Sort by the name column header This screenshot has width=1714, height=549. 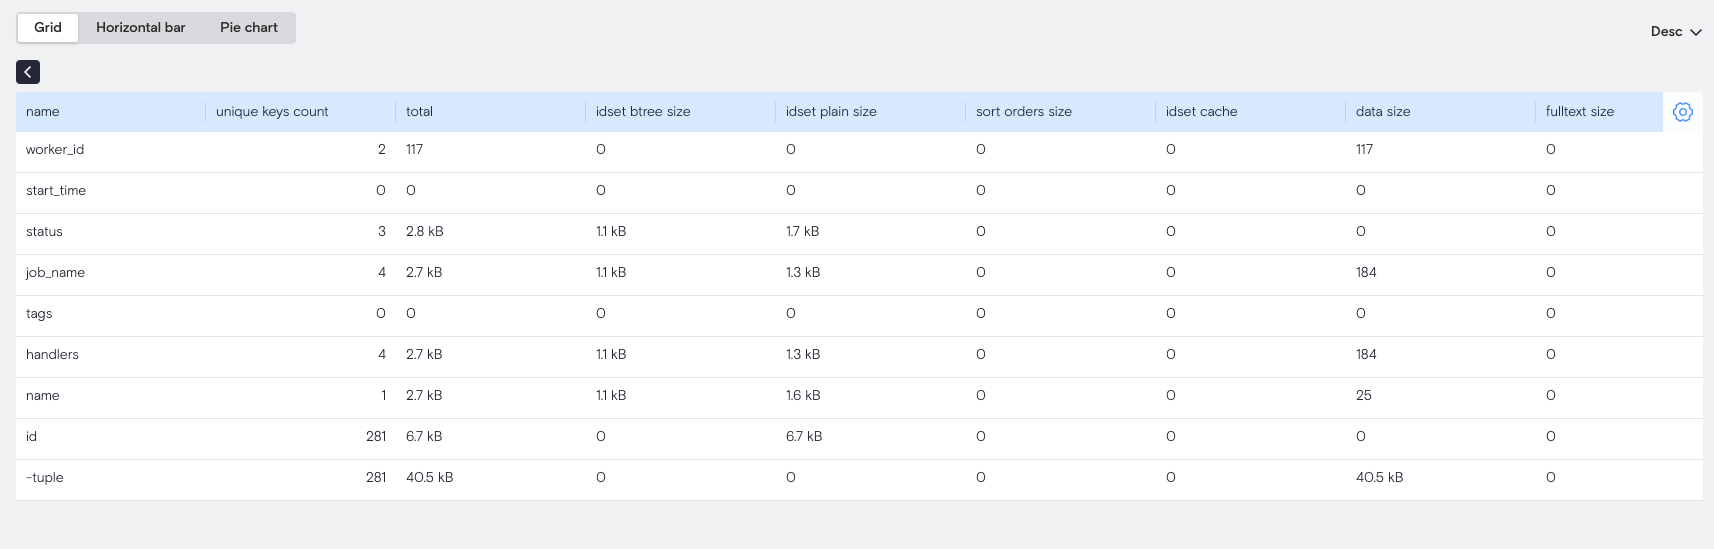[43, 112]
